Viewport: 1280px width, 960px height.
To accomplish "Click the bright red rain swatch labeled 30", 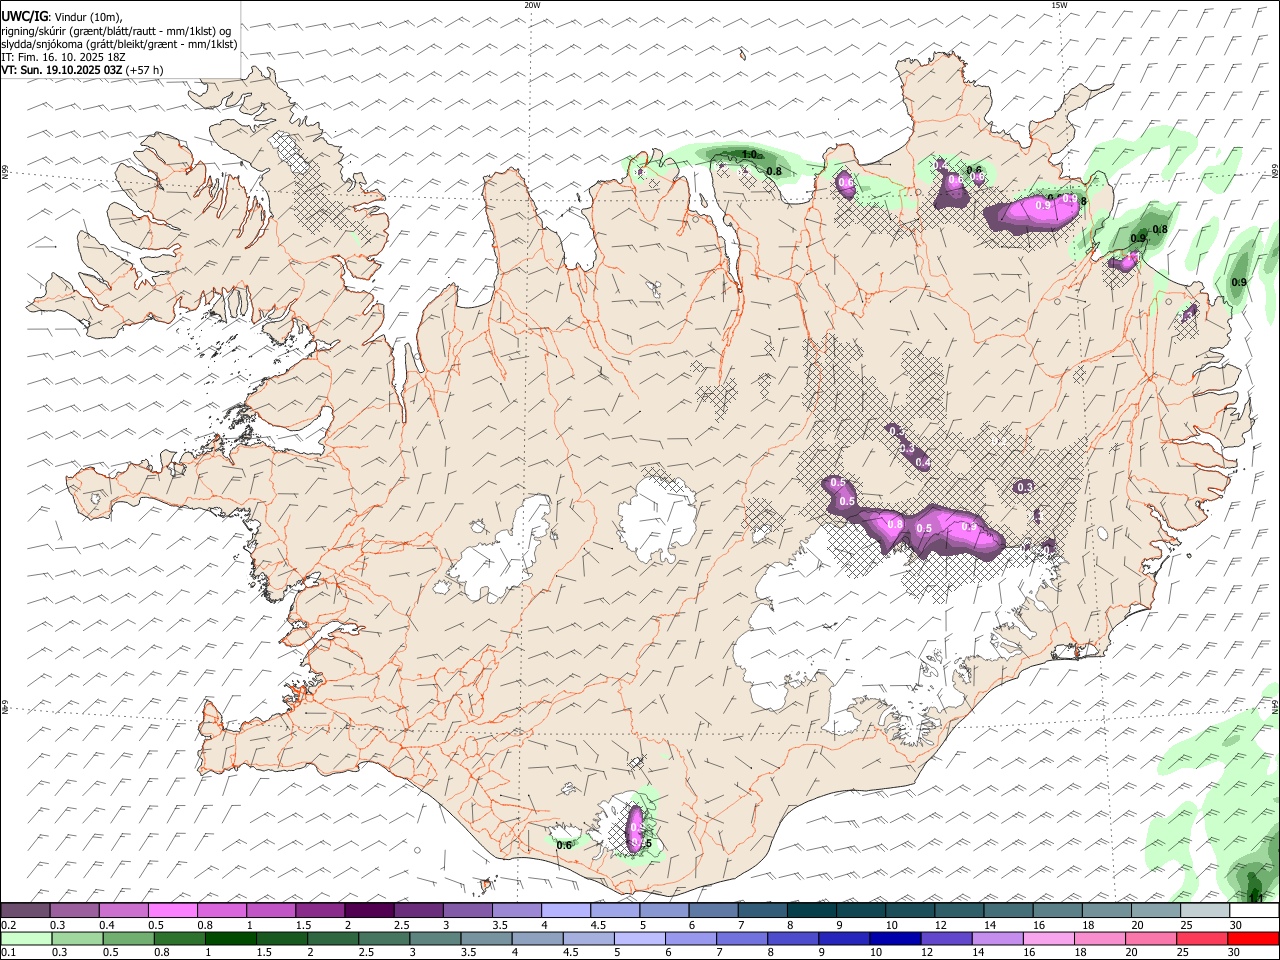I will 1253,938.
